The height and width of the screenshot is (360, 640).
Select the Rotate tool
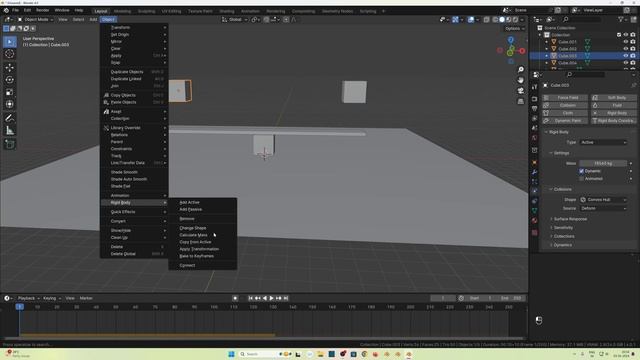10,80
